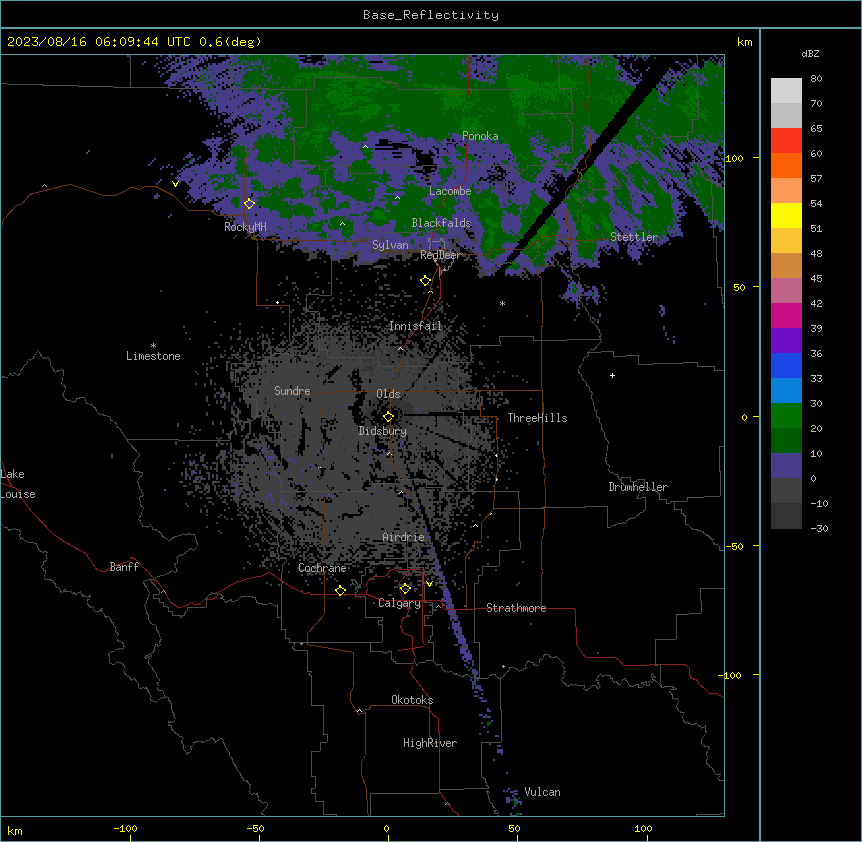Click the yellow diamond marker south of RedDeer
Image resolution: width=862 pixels, height=842 pixels.
(425, 281)
